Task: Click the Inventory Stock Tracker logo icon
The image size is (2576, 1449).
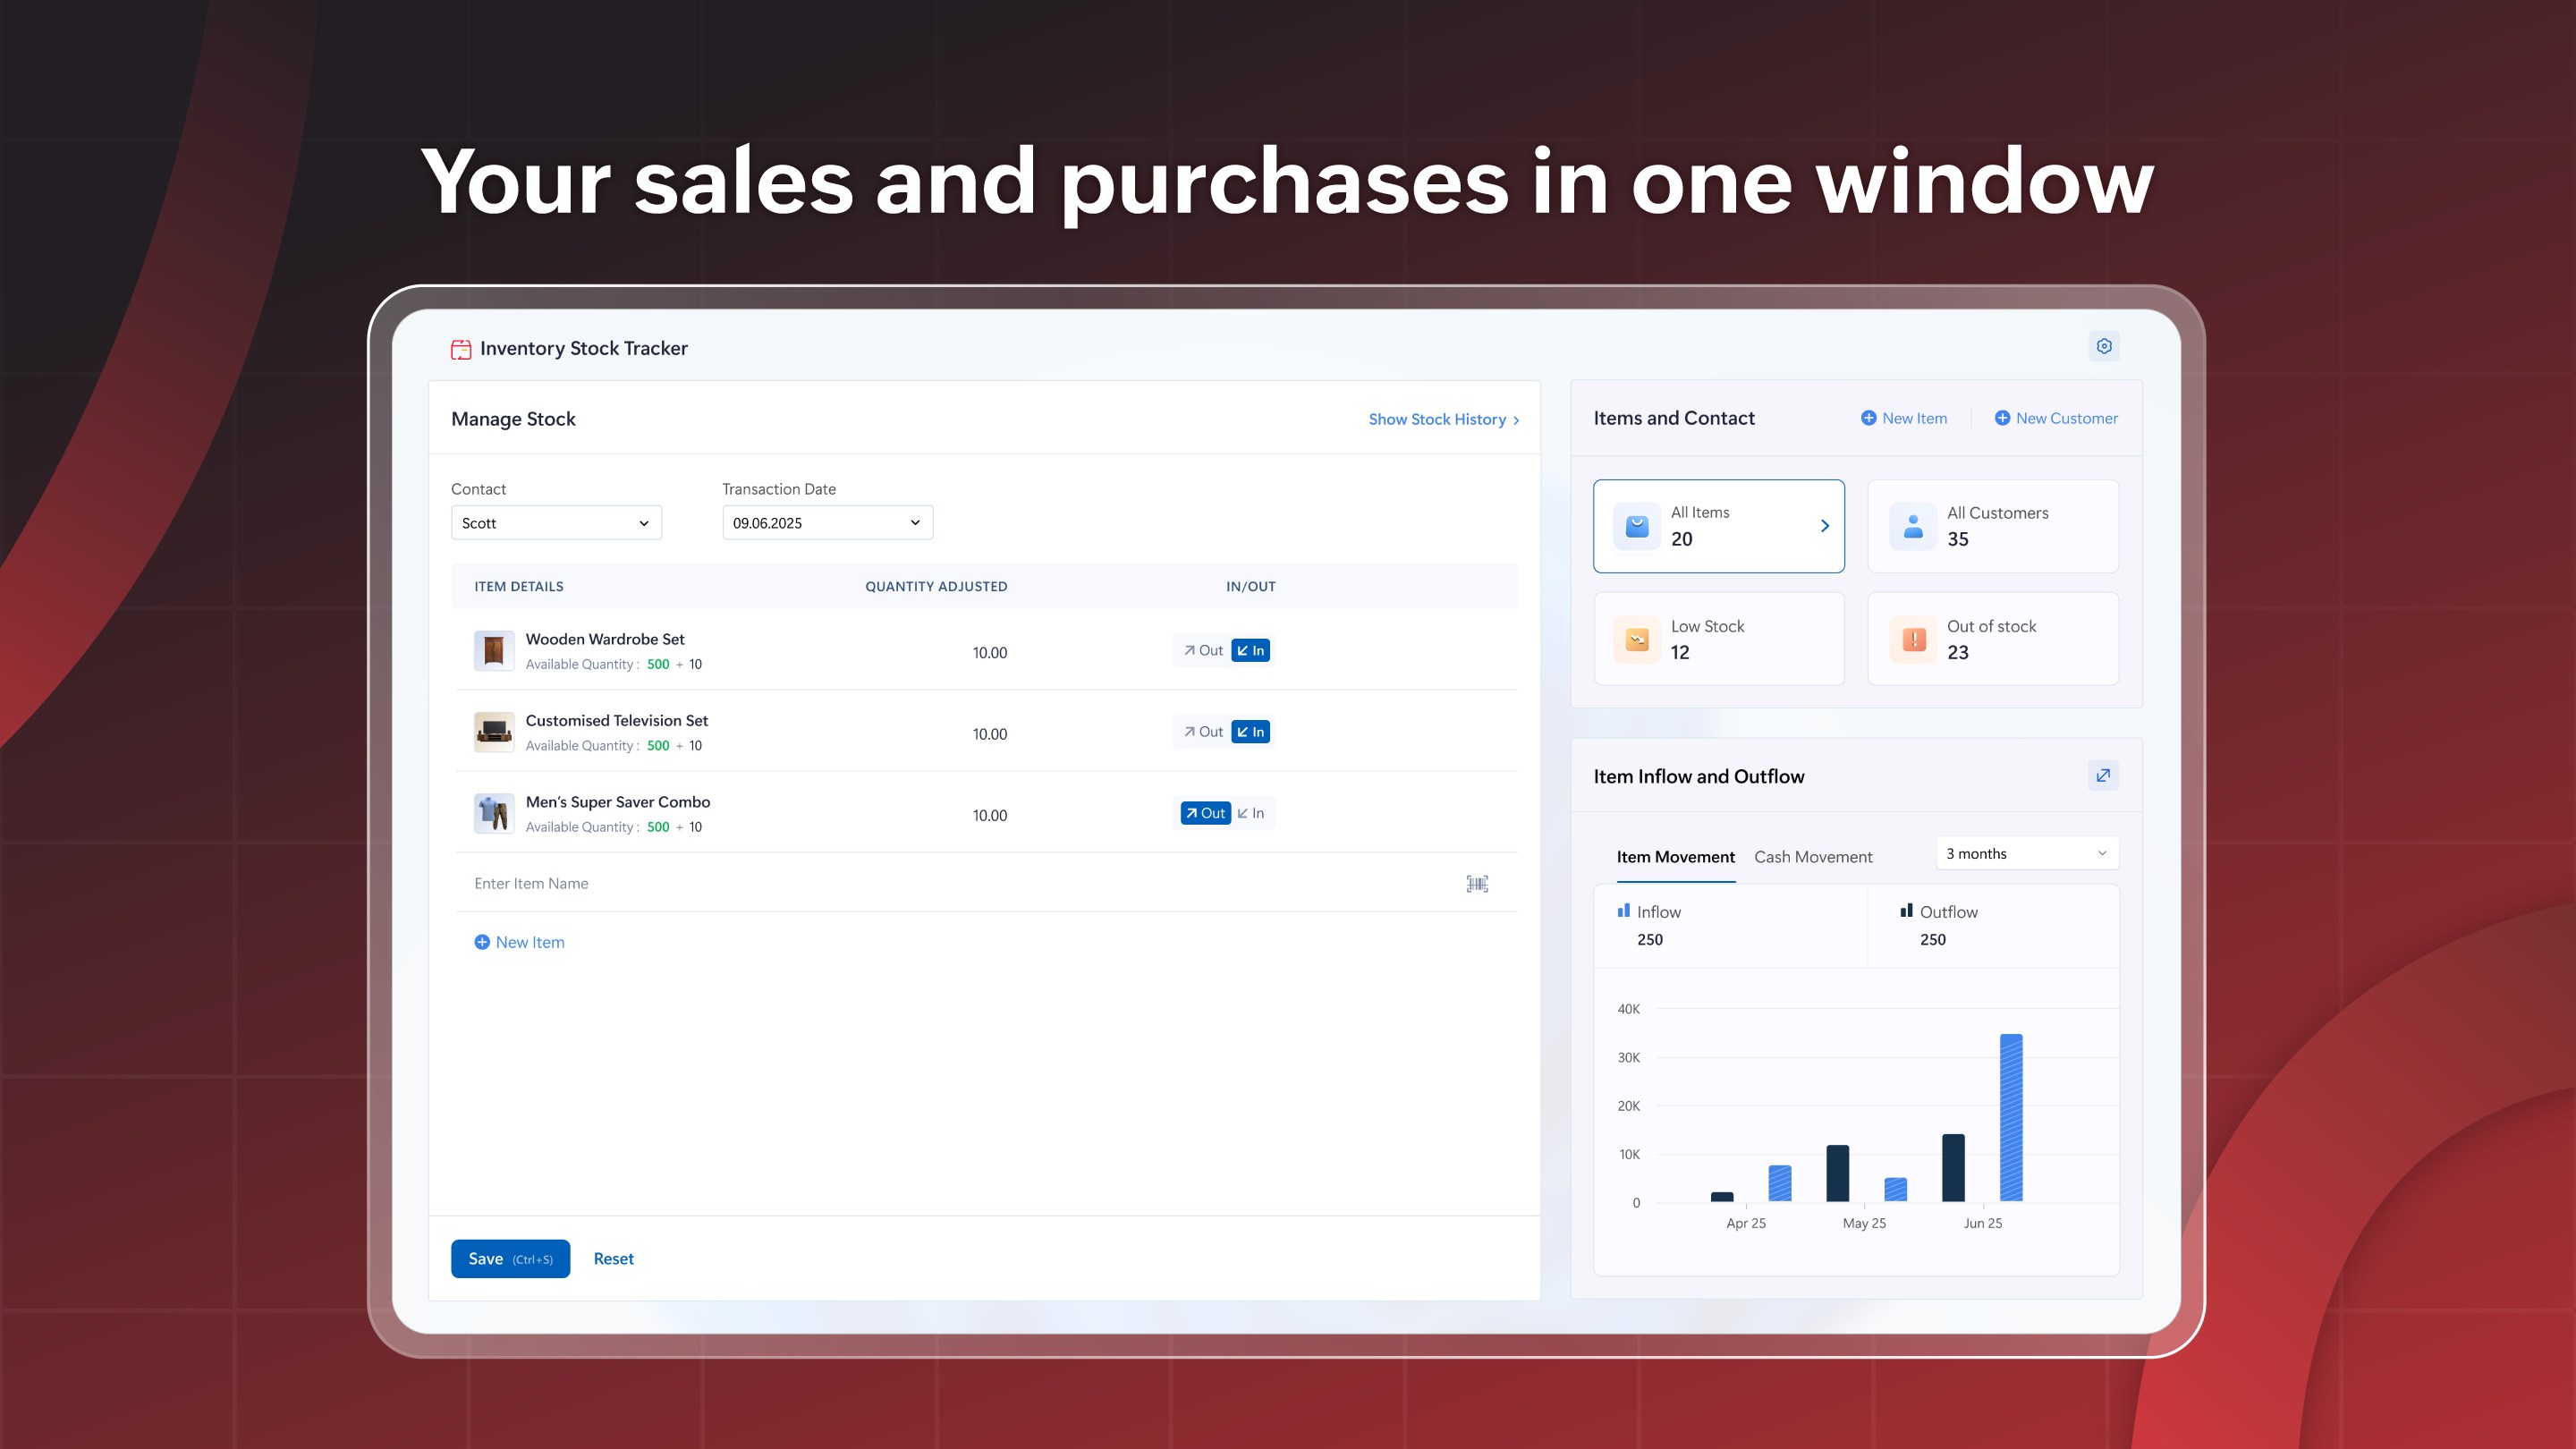Action: pos(461,349)
